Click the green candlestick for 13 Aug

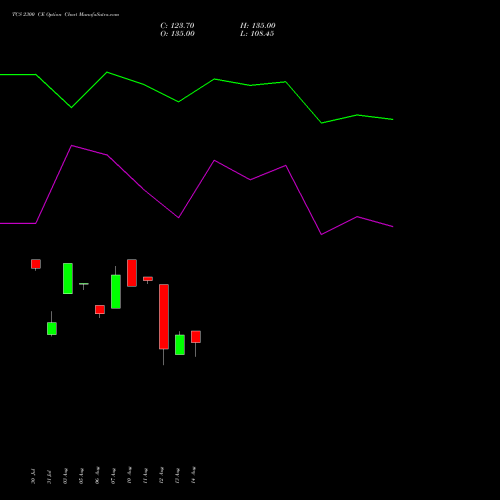(x=180, y=345)
